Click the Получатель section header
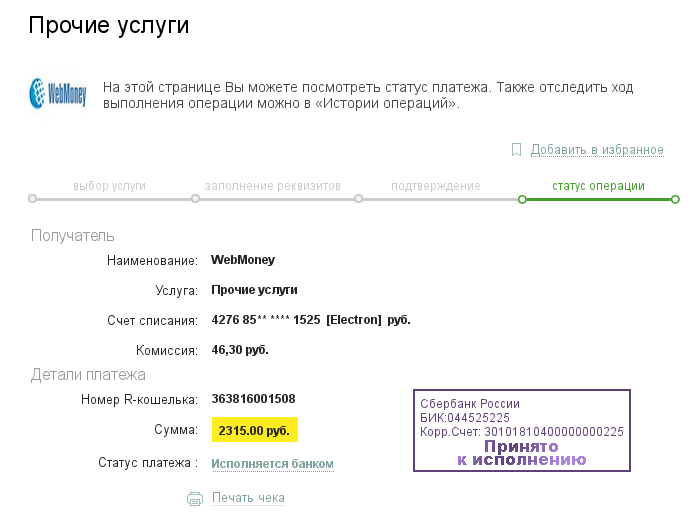692x515 pixels. click(73, 236)
